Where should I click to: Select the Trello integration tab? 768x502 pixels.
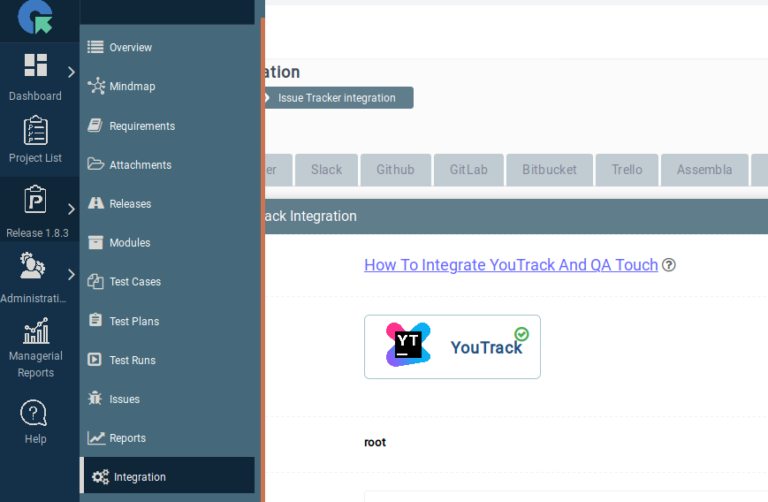pos(627,170)
